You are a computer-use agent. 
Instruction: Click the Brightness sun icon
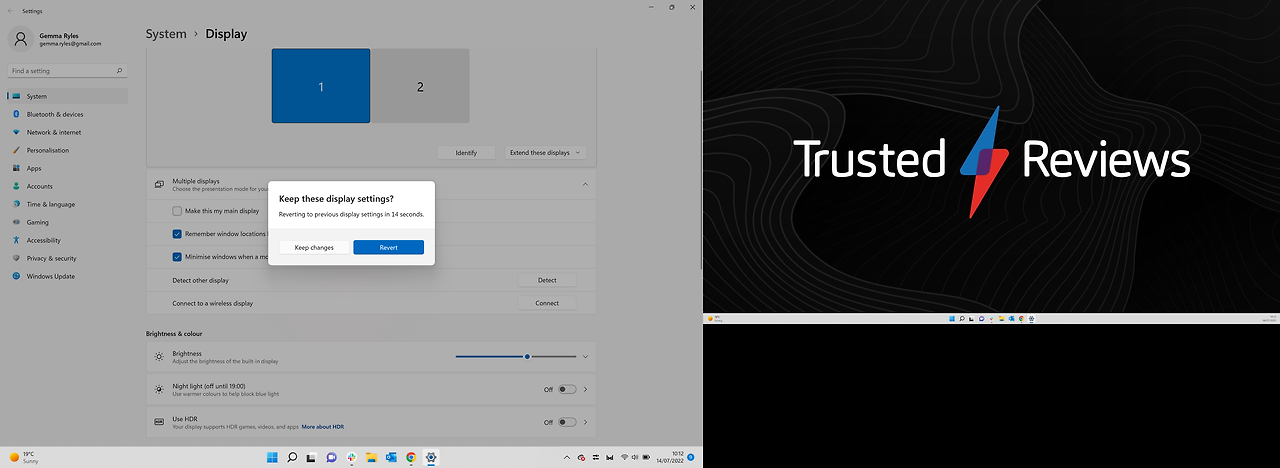coord(159,356)
